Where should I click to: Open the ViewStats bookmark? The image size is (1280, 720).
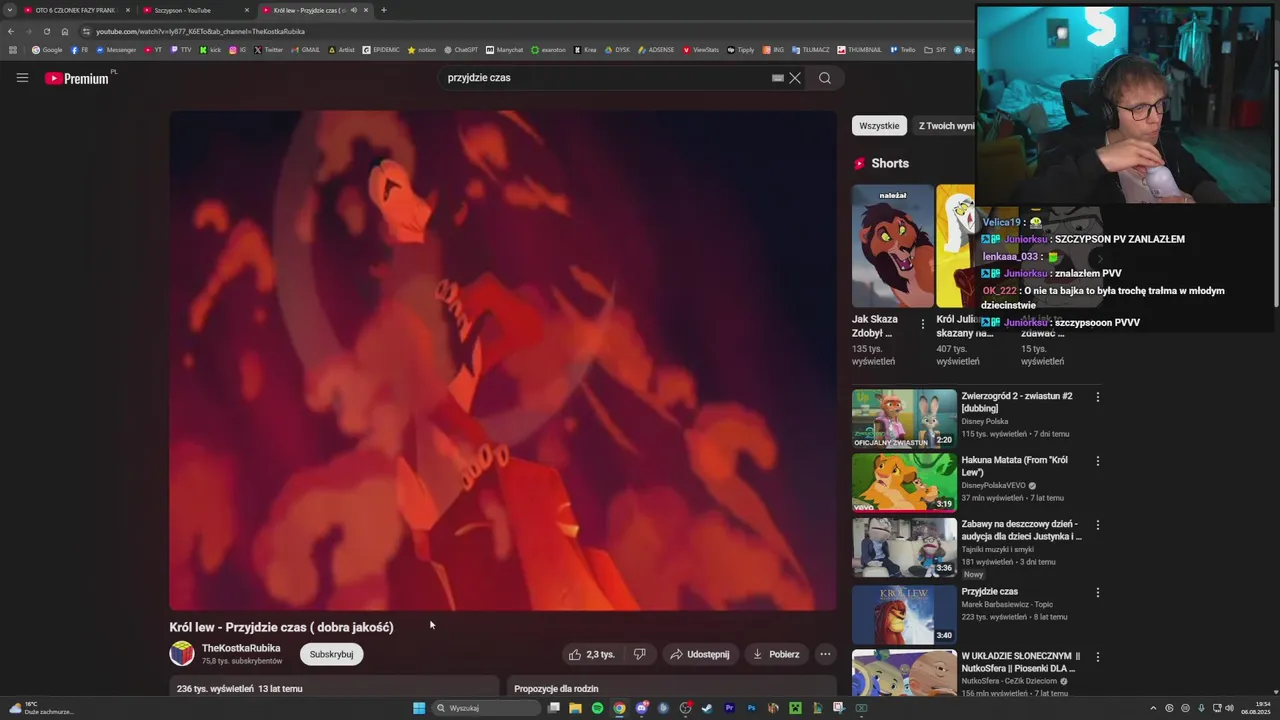[700, 49]
